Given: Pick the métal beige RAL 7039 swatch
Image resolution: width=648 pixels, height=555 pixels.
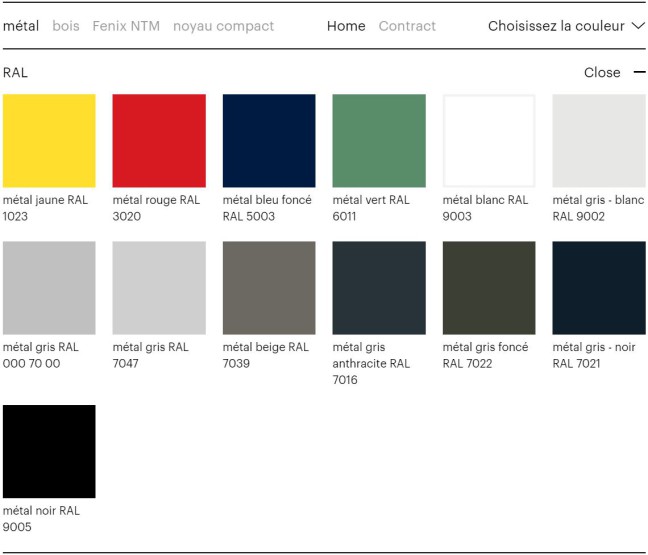Looking at the screenshot, I should click(x=269, y=288).
